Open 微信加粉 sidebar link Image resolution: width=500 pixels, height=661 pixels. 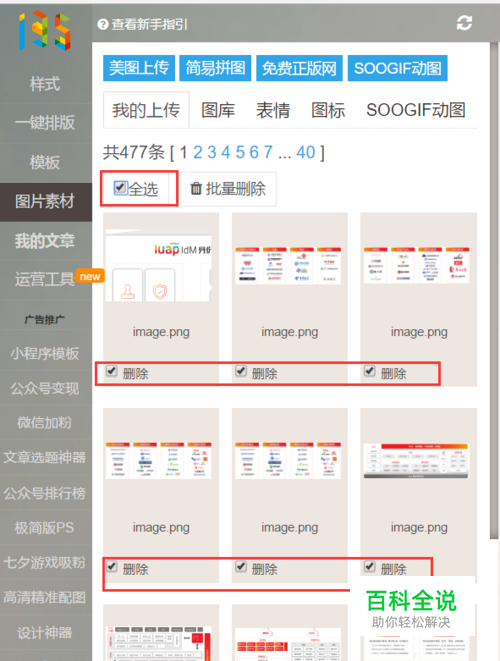pos(45,422)
